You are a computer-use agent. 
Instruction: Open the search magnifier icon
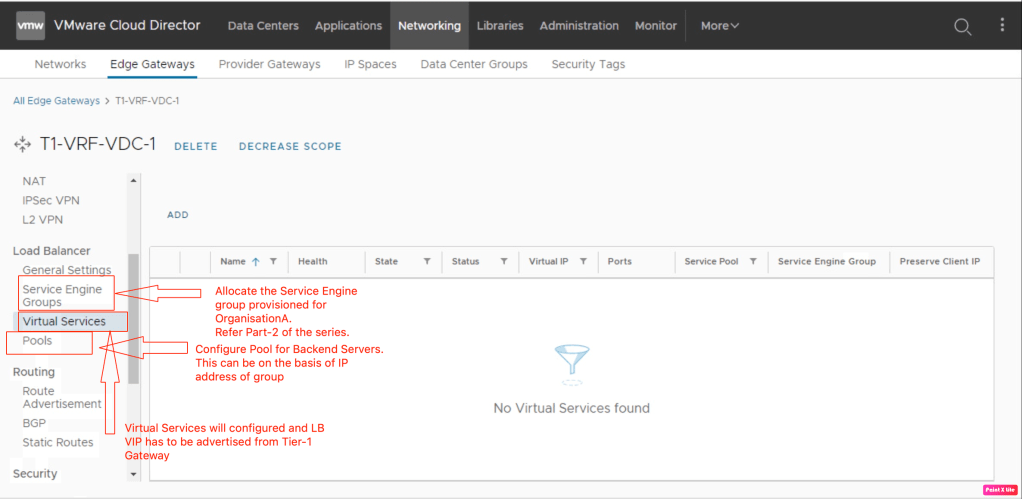coord(962,27)
